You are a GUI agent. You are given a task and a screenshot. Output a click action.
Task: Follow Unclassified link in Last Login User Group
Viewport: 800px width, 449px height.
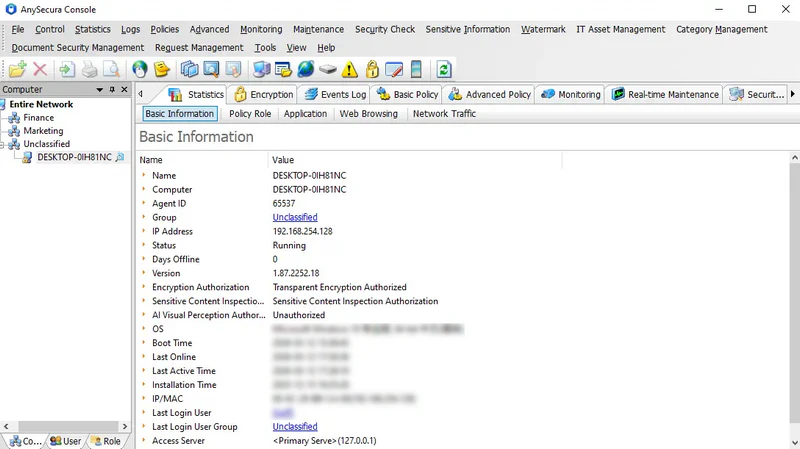pyautogui.click(x=295, y=427)
